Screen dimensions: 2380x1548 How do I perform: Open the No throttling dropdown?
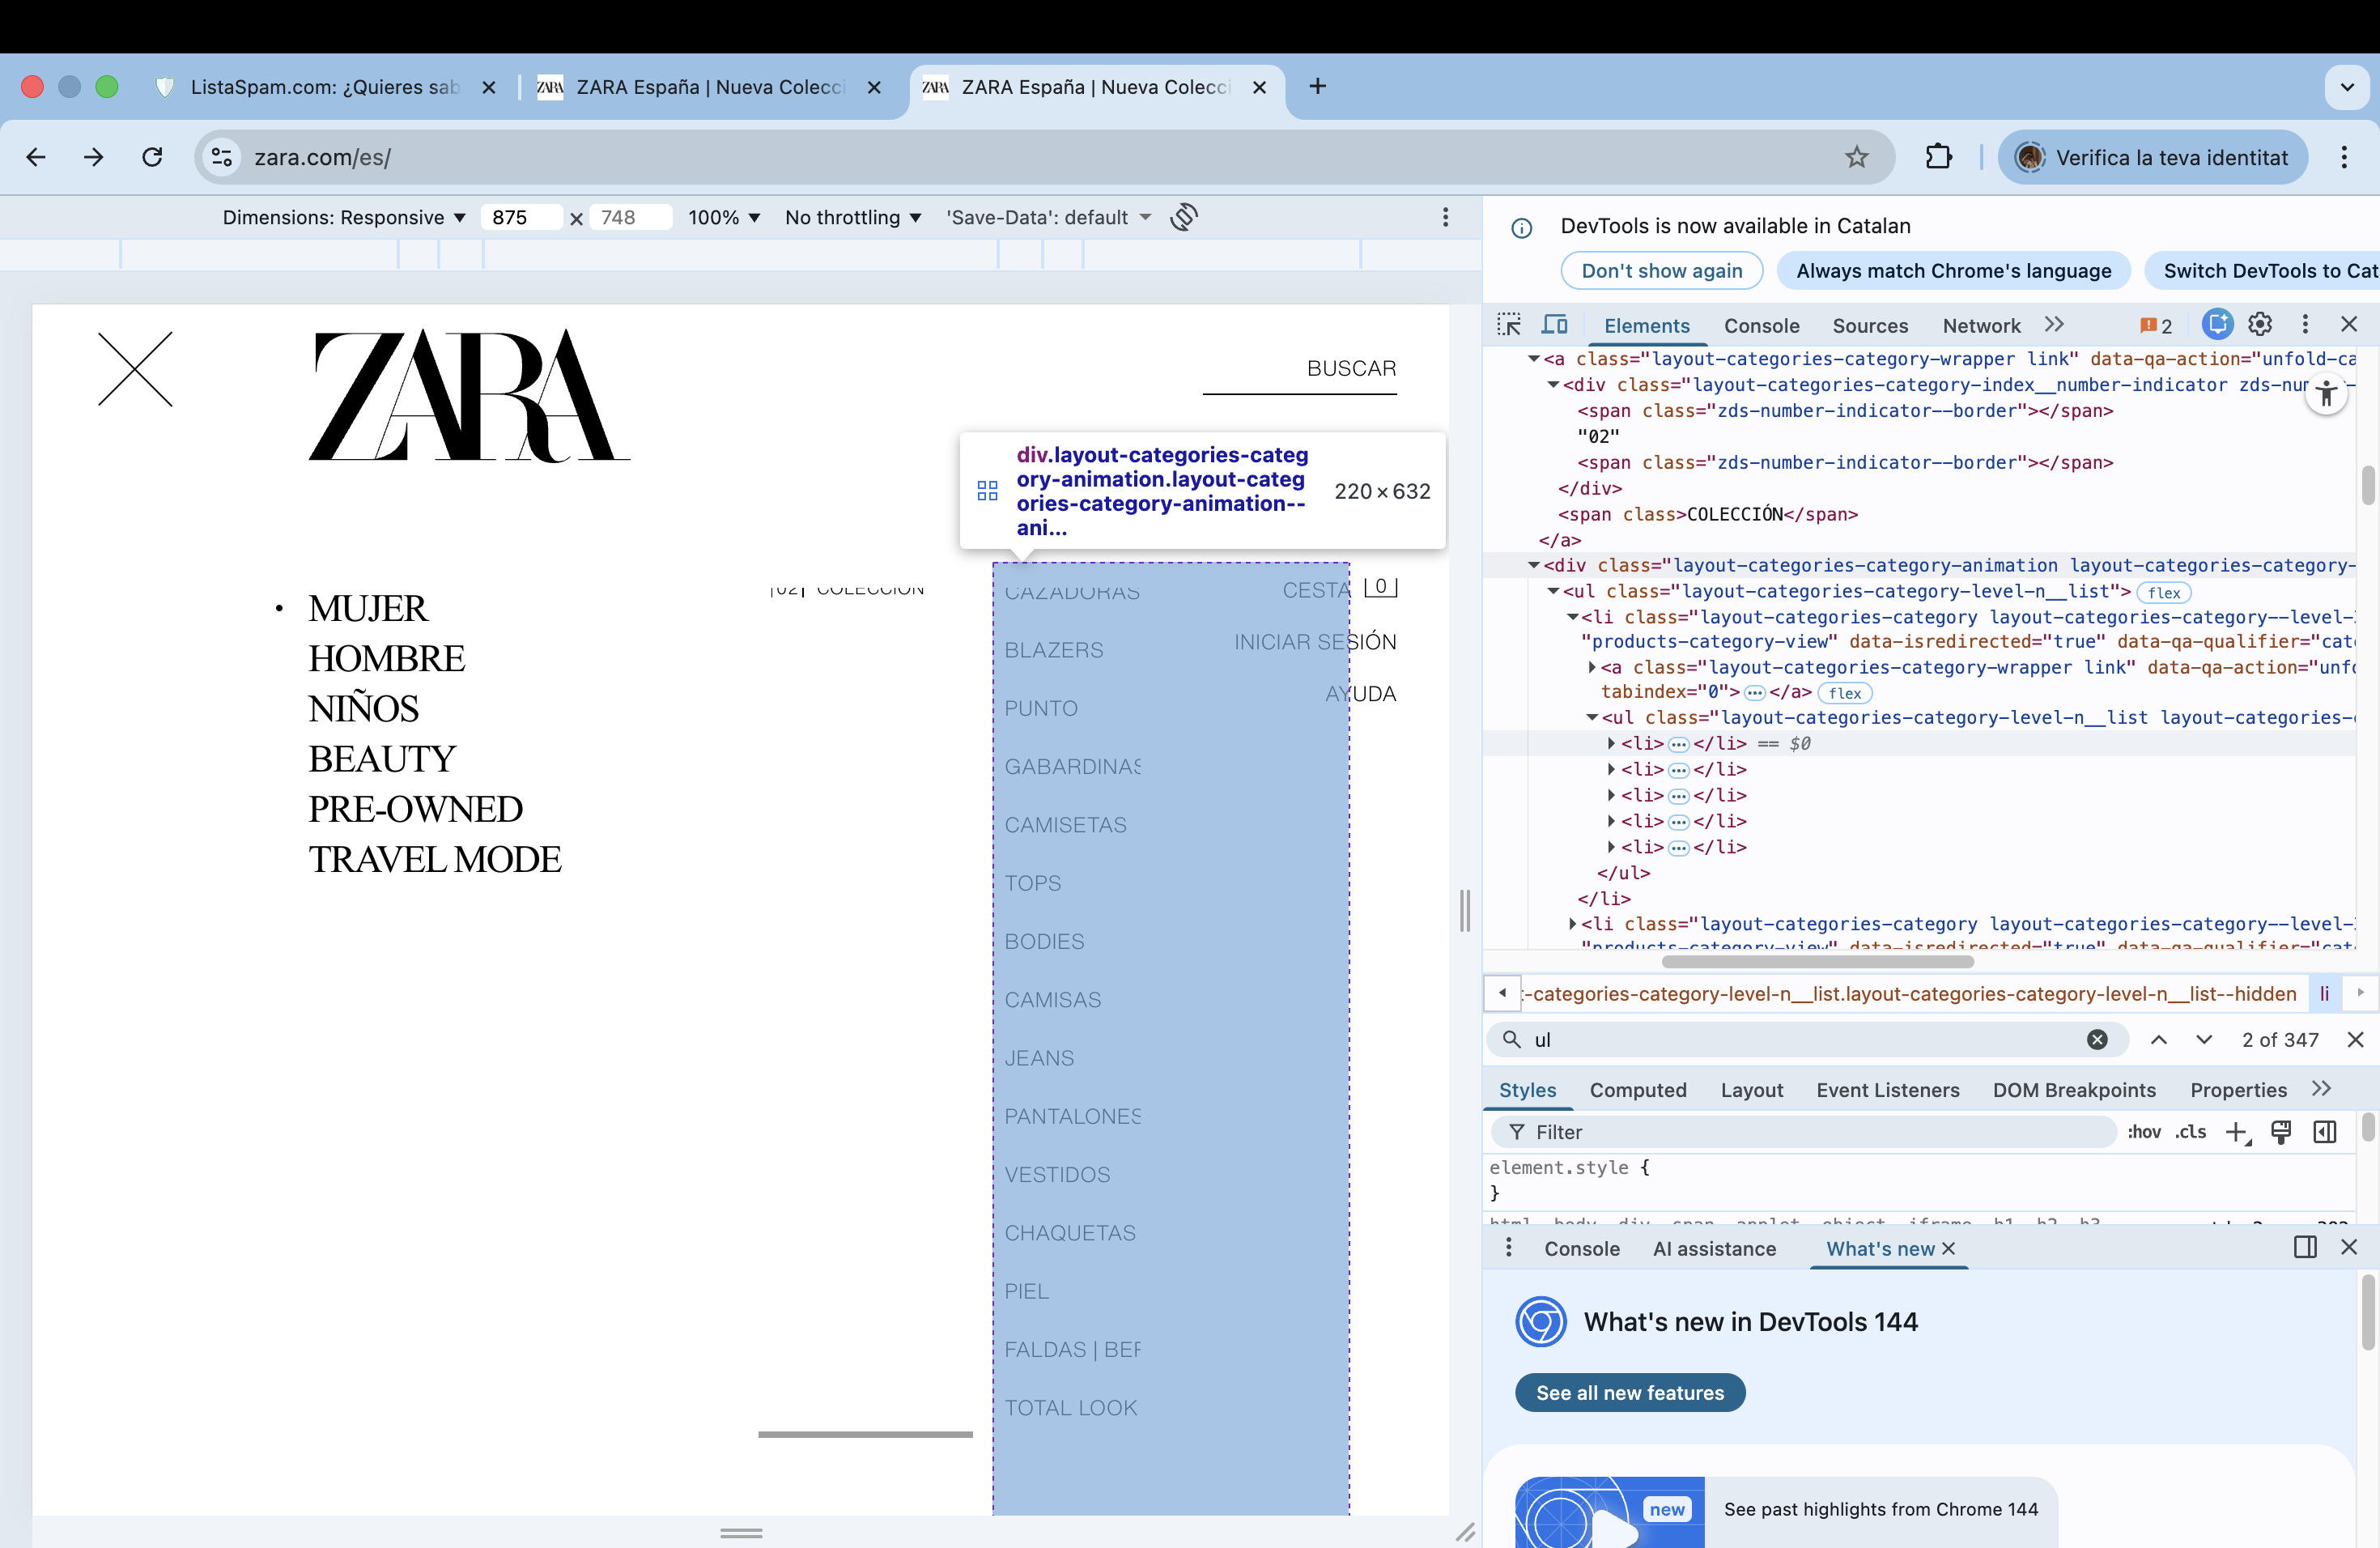pyautogui.click(x=852, y=217)
